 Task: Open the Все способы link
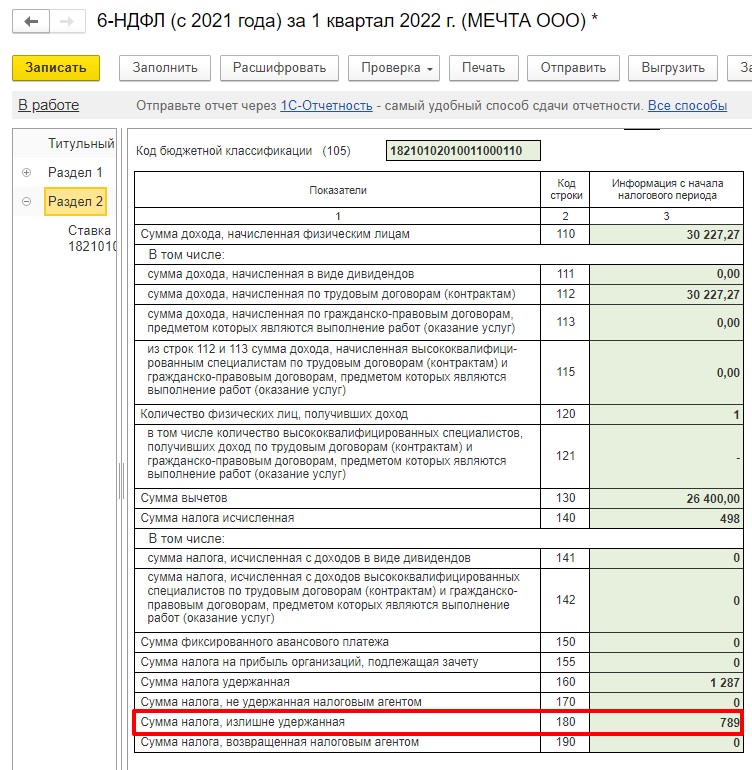[687, 106]
